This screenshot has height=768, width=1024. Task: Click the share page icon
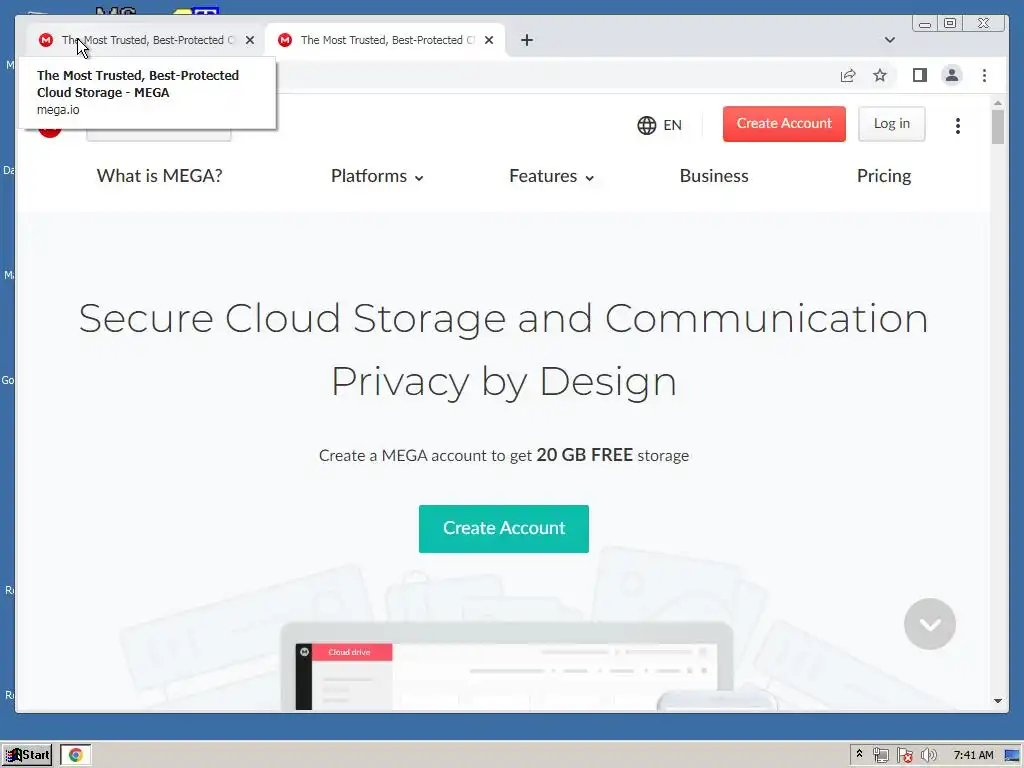coord(848,76)
